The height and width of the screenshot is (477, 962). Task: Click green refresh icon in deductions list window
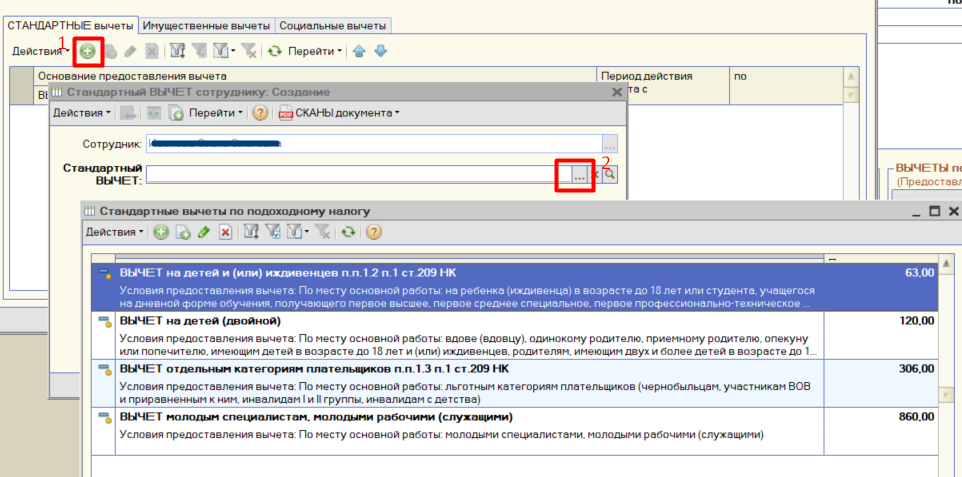pyautogui.click(x=349, y=232)
